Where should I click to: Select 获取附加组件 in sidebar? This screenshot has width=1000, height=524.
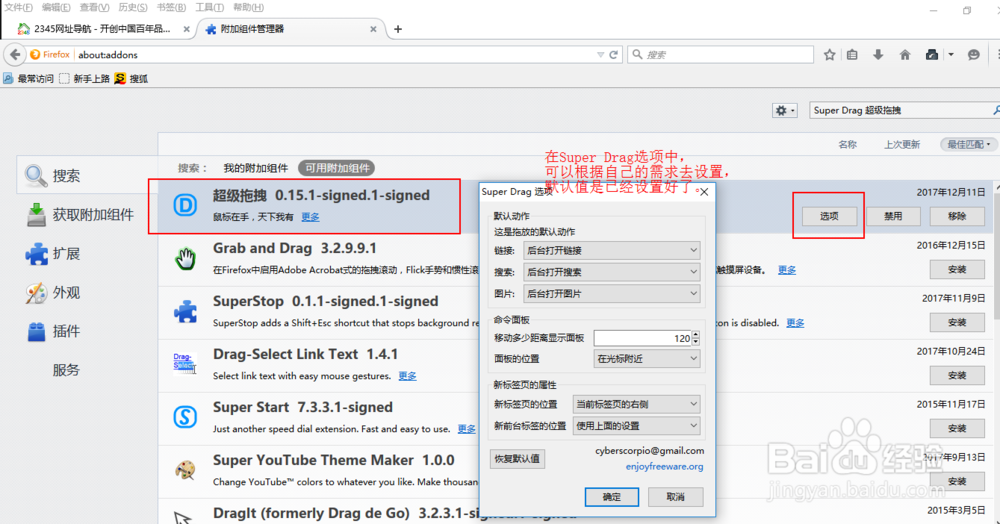(x=87, y=215)
